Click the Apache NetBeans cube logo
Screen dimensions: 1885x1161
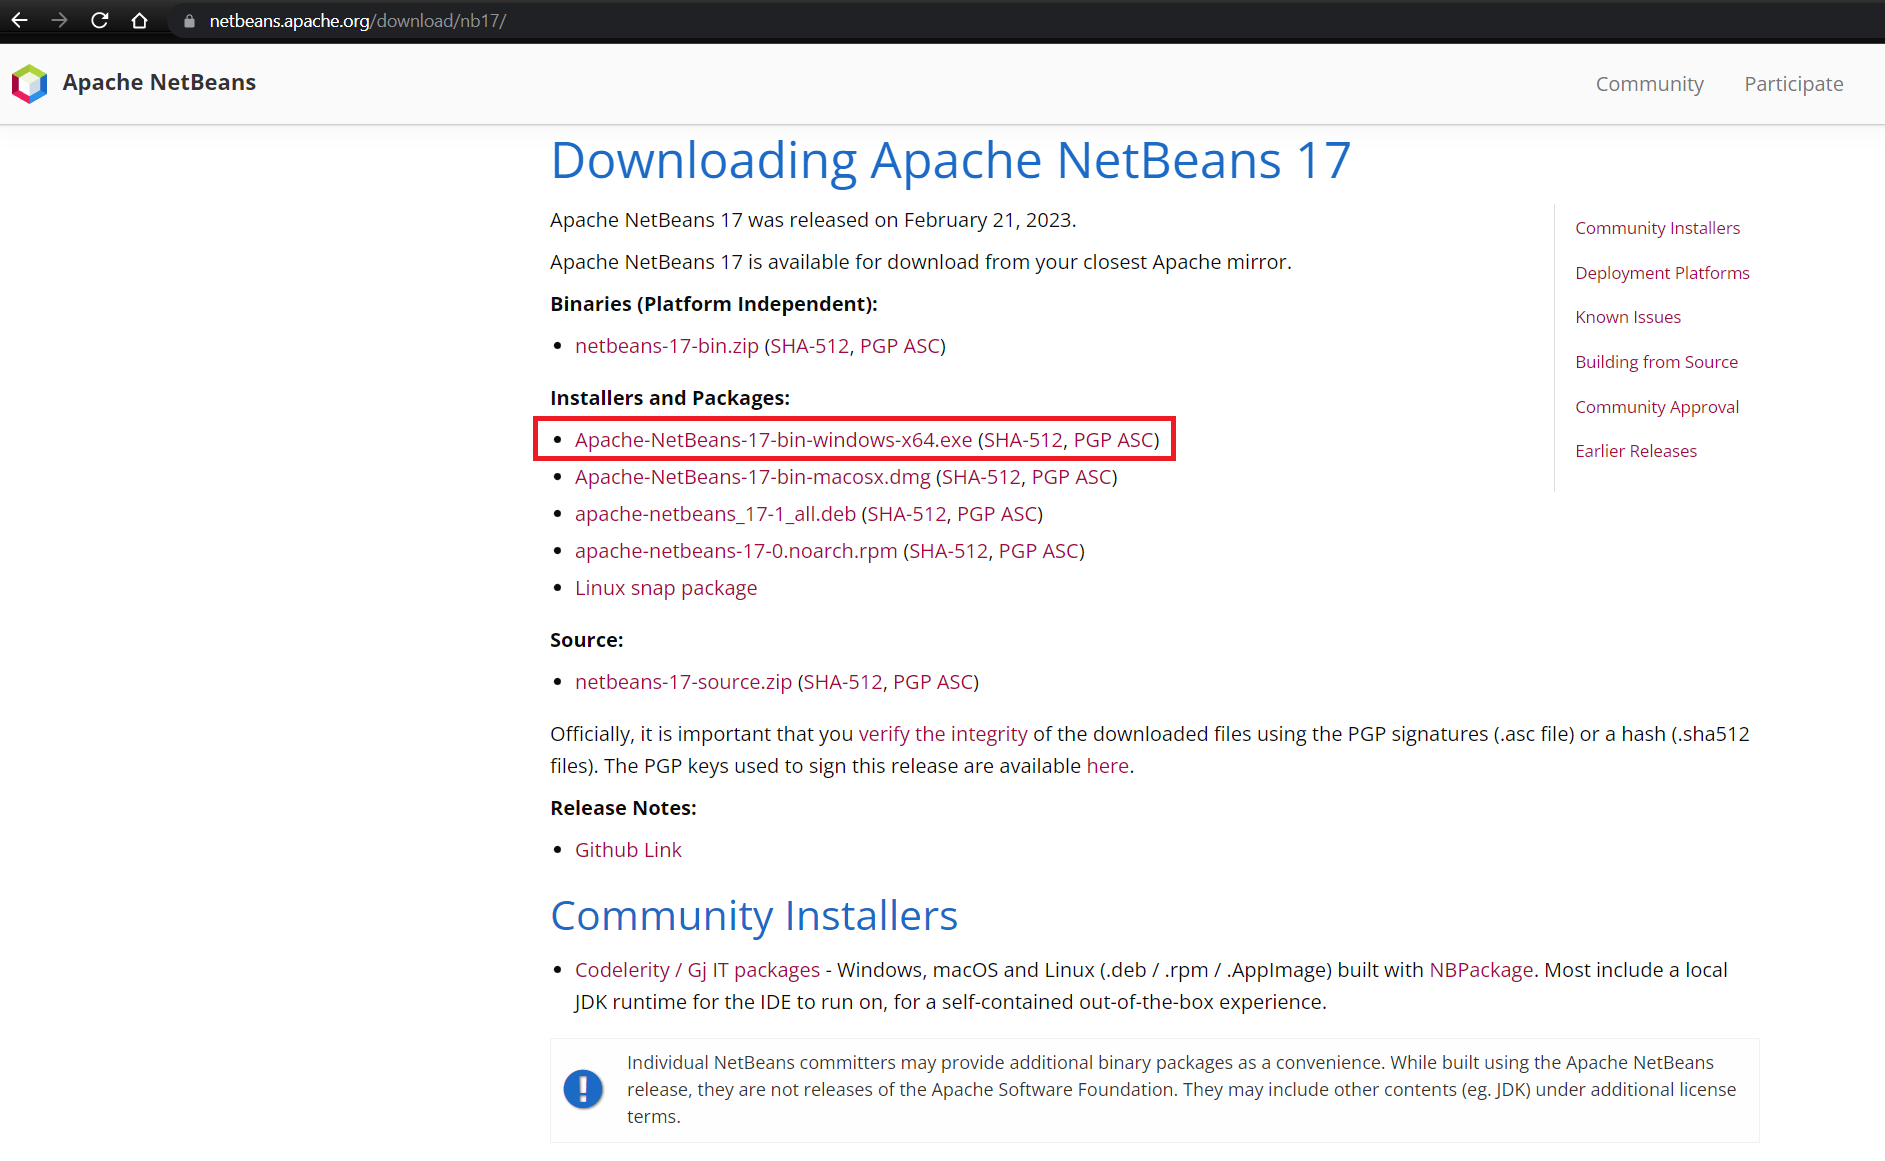click(x=30, y=83)
